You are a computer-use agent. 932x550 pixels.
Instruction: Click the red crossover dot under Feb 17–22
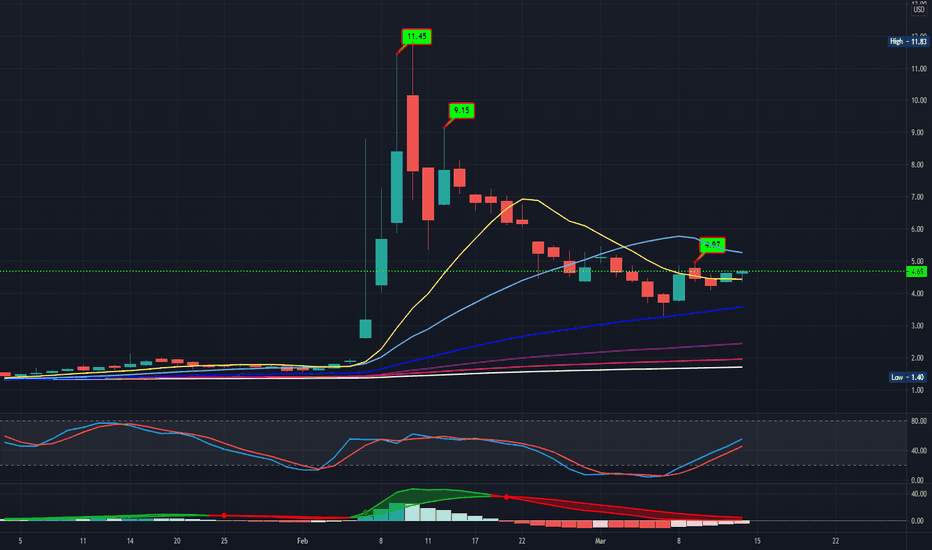pyautogui.click(x=506, y=496)
